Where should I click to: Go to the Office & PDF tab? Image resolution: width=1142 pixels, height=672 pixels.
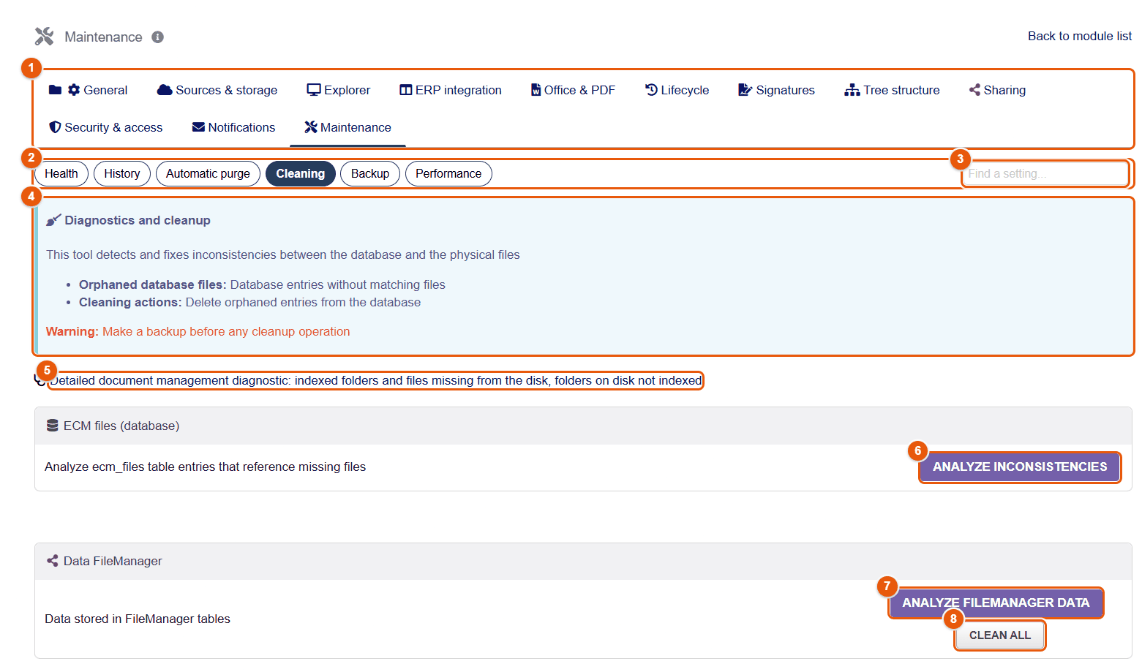coord(573,90)
